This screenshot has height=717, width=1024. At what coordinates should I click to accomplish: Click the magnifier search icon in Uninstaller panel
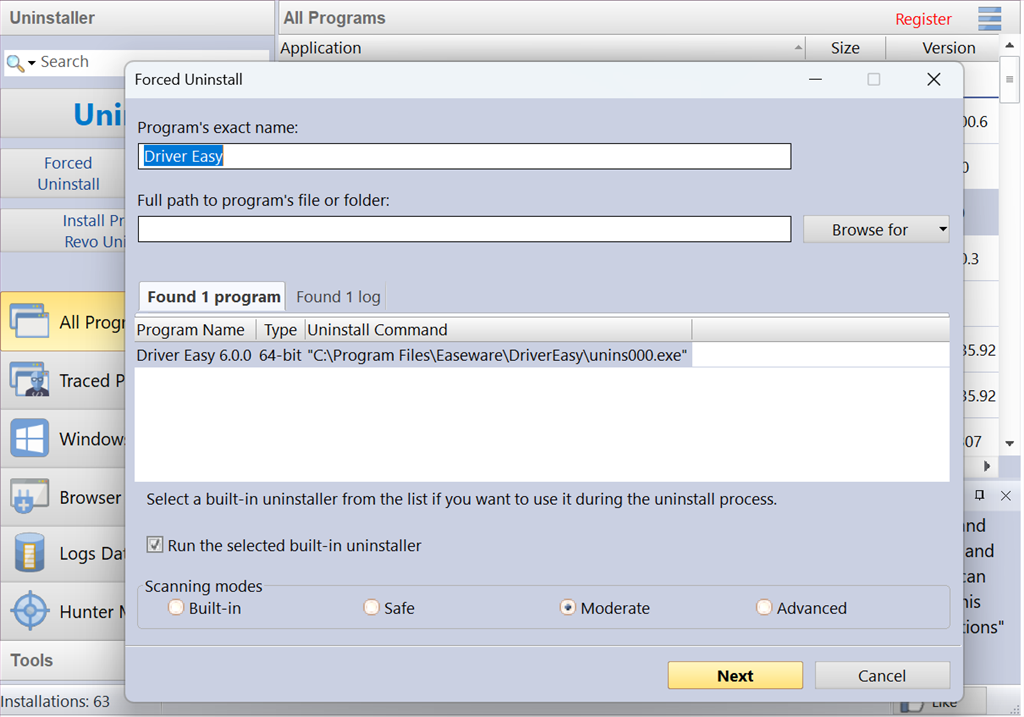[14, 63]
